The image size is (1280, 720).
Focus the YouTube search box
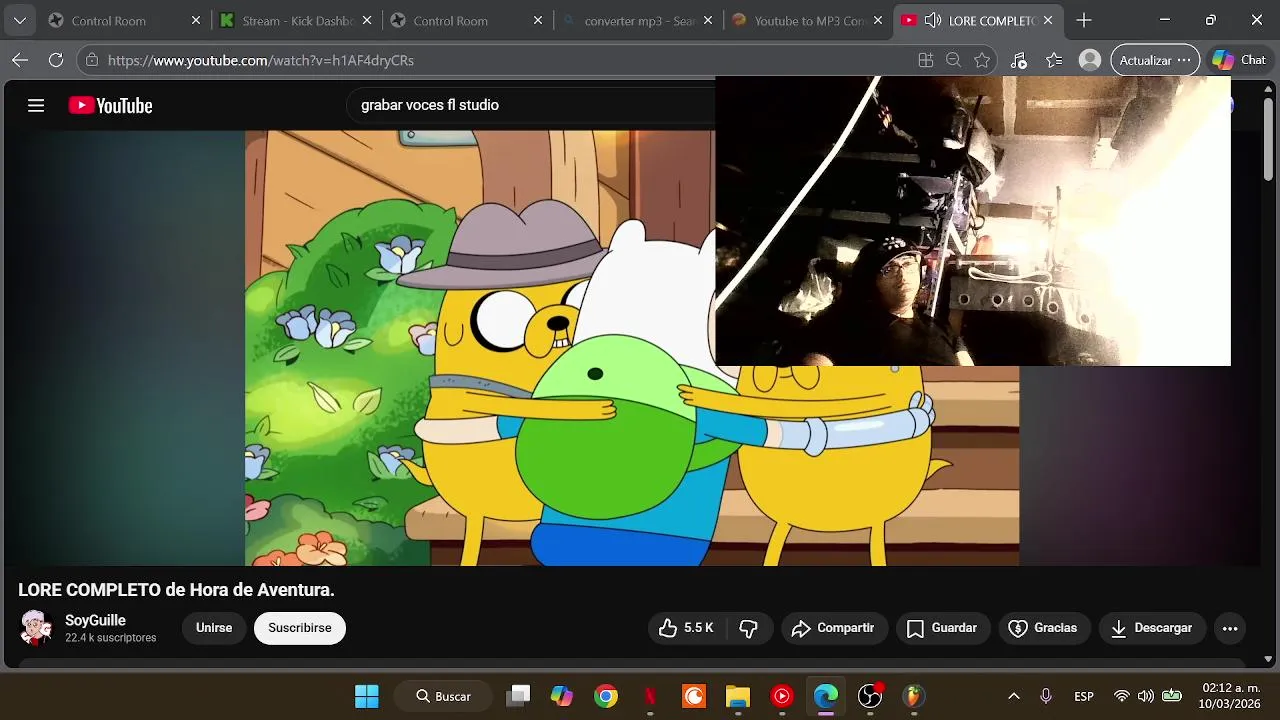[x=530, y=105]
